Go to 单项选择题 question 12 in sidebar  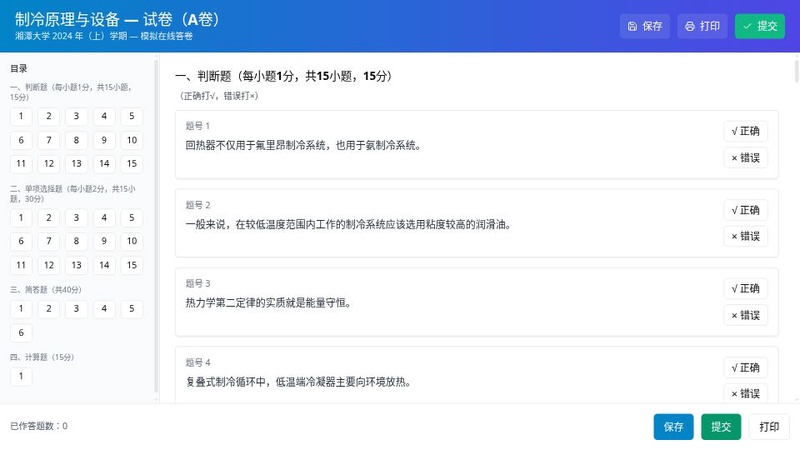pos(48,265)
